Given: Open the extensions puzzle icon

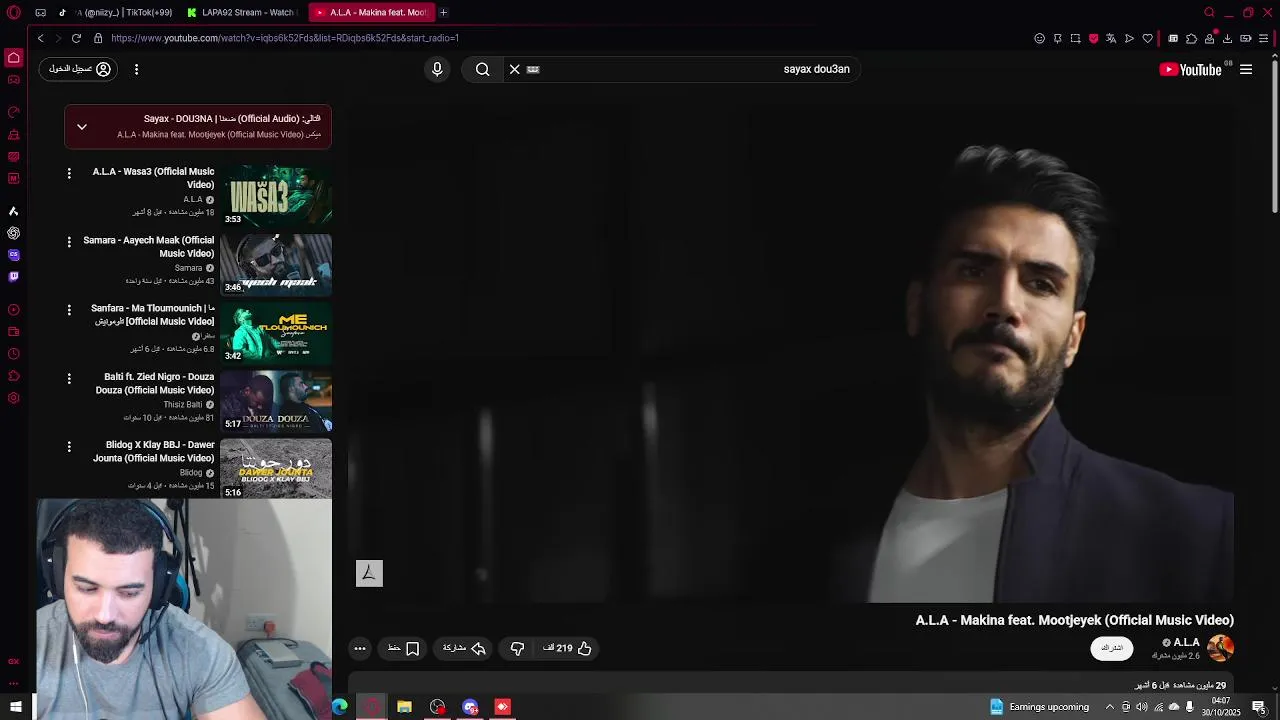Looking at the screenshot, I should click(1191, 38).
